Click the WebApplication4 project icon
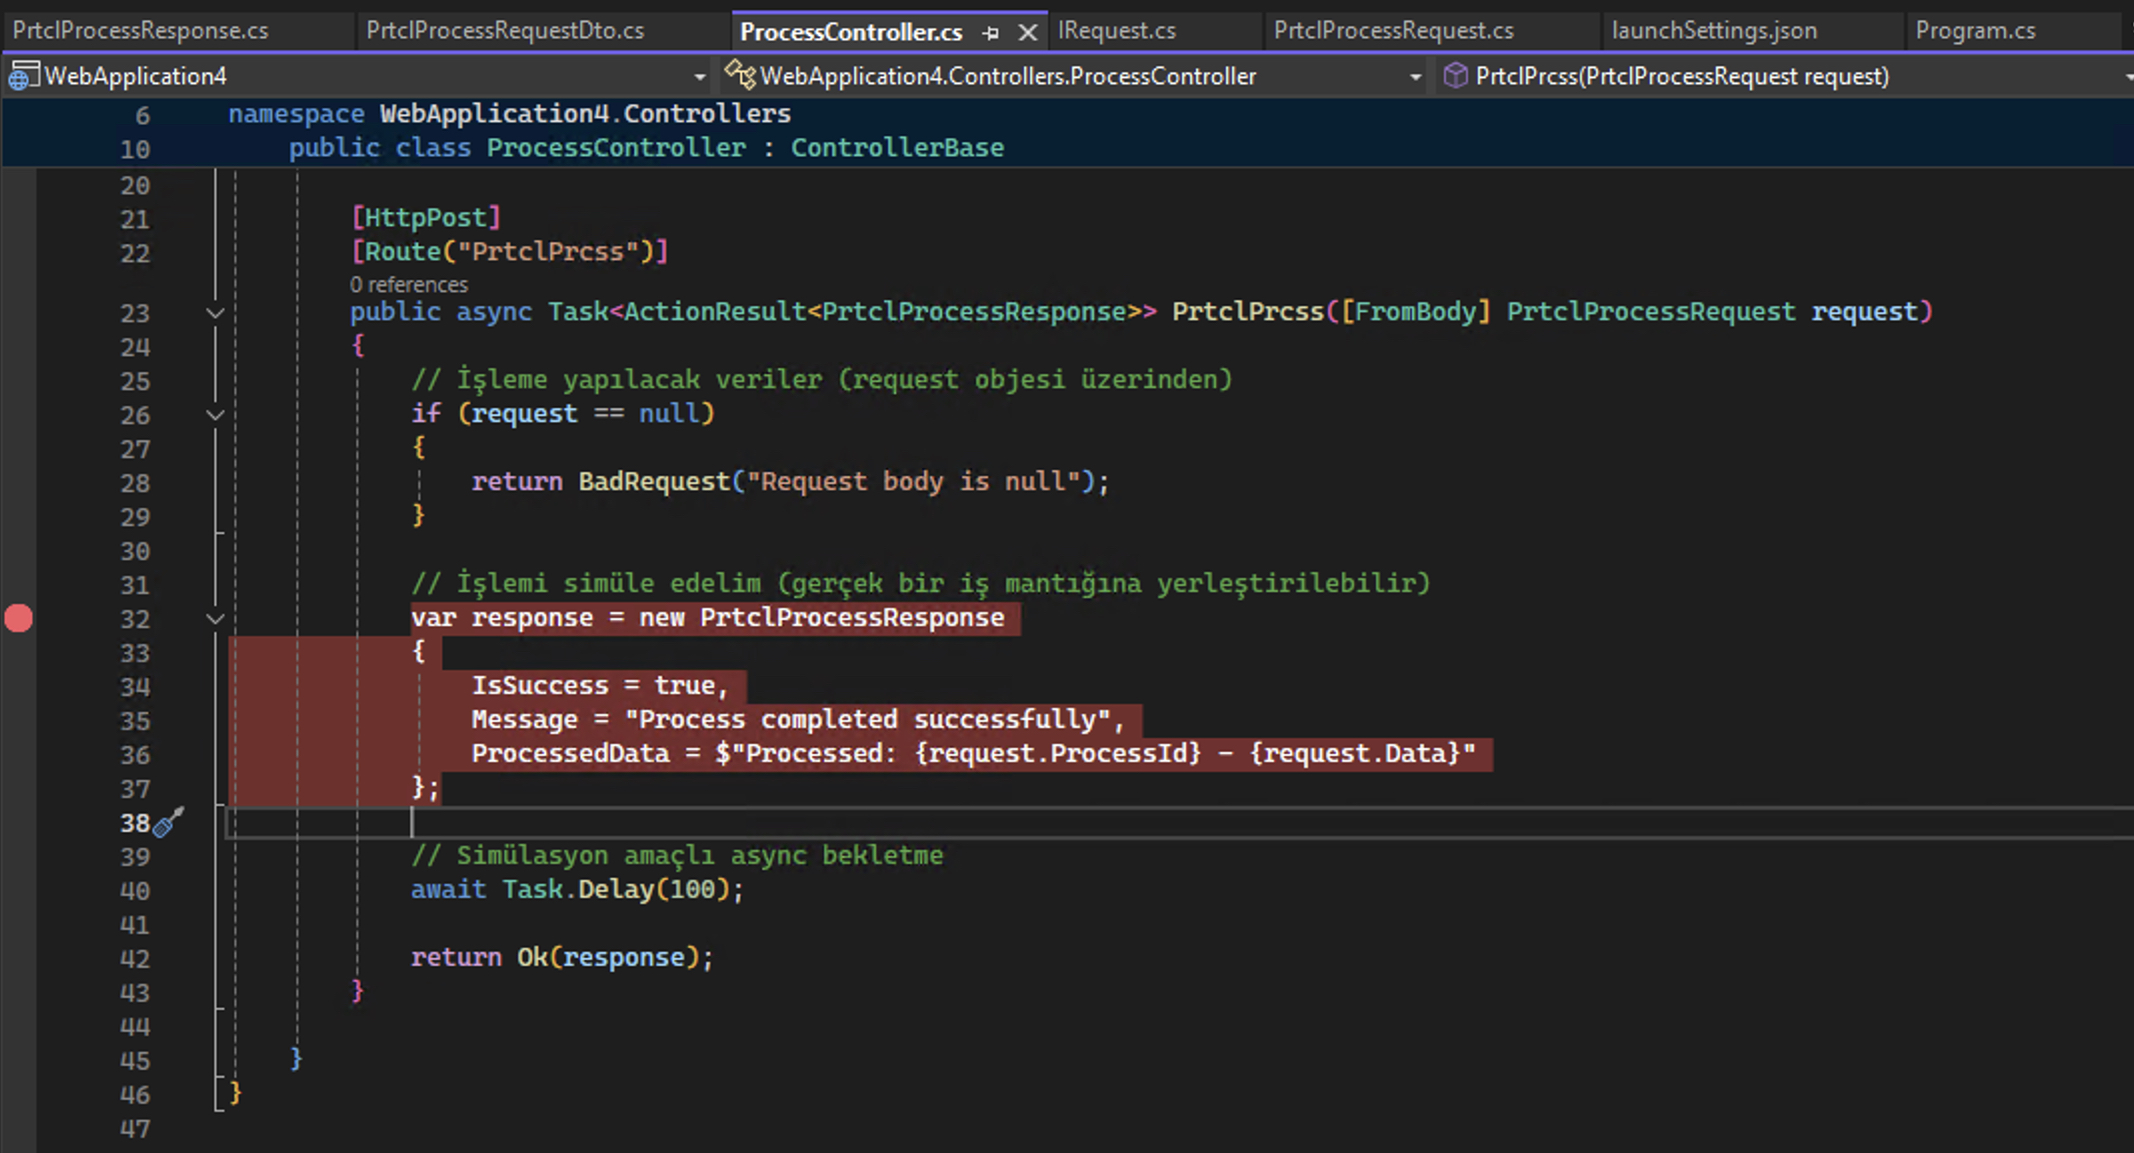 24,76
